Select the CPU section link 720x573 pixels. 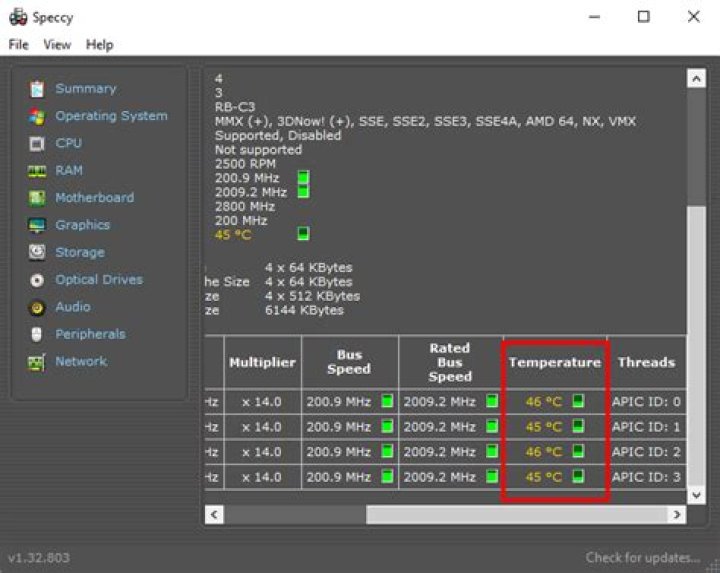click(69, 143)
